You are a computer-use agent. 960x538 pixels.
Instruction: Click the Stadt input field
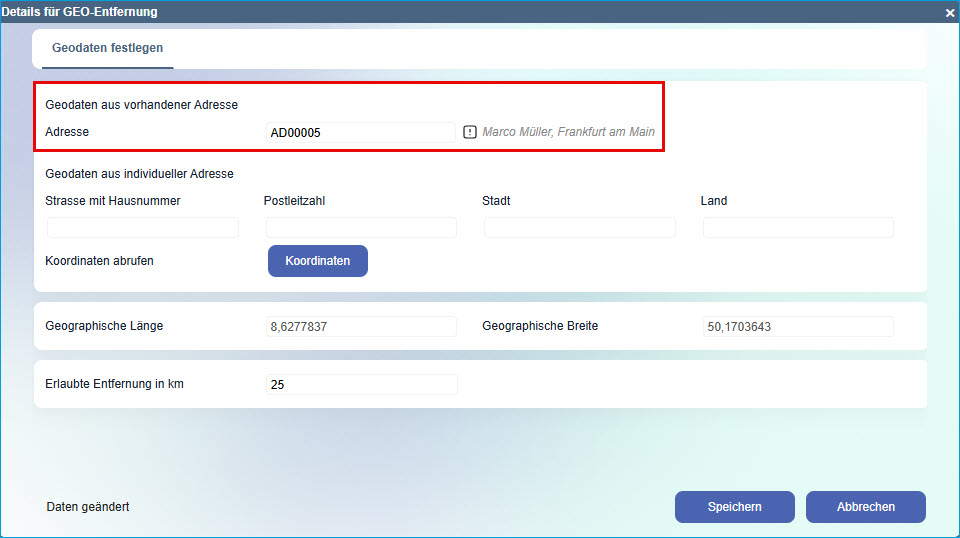click(x=580, y=228)
